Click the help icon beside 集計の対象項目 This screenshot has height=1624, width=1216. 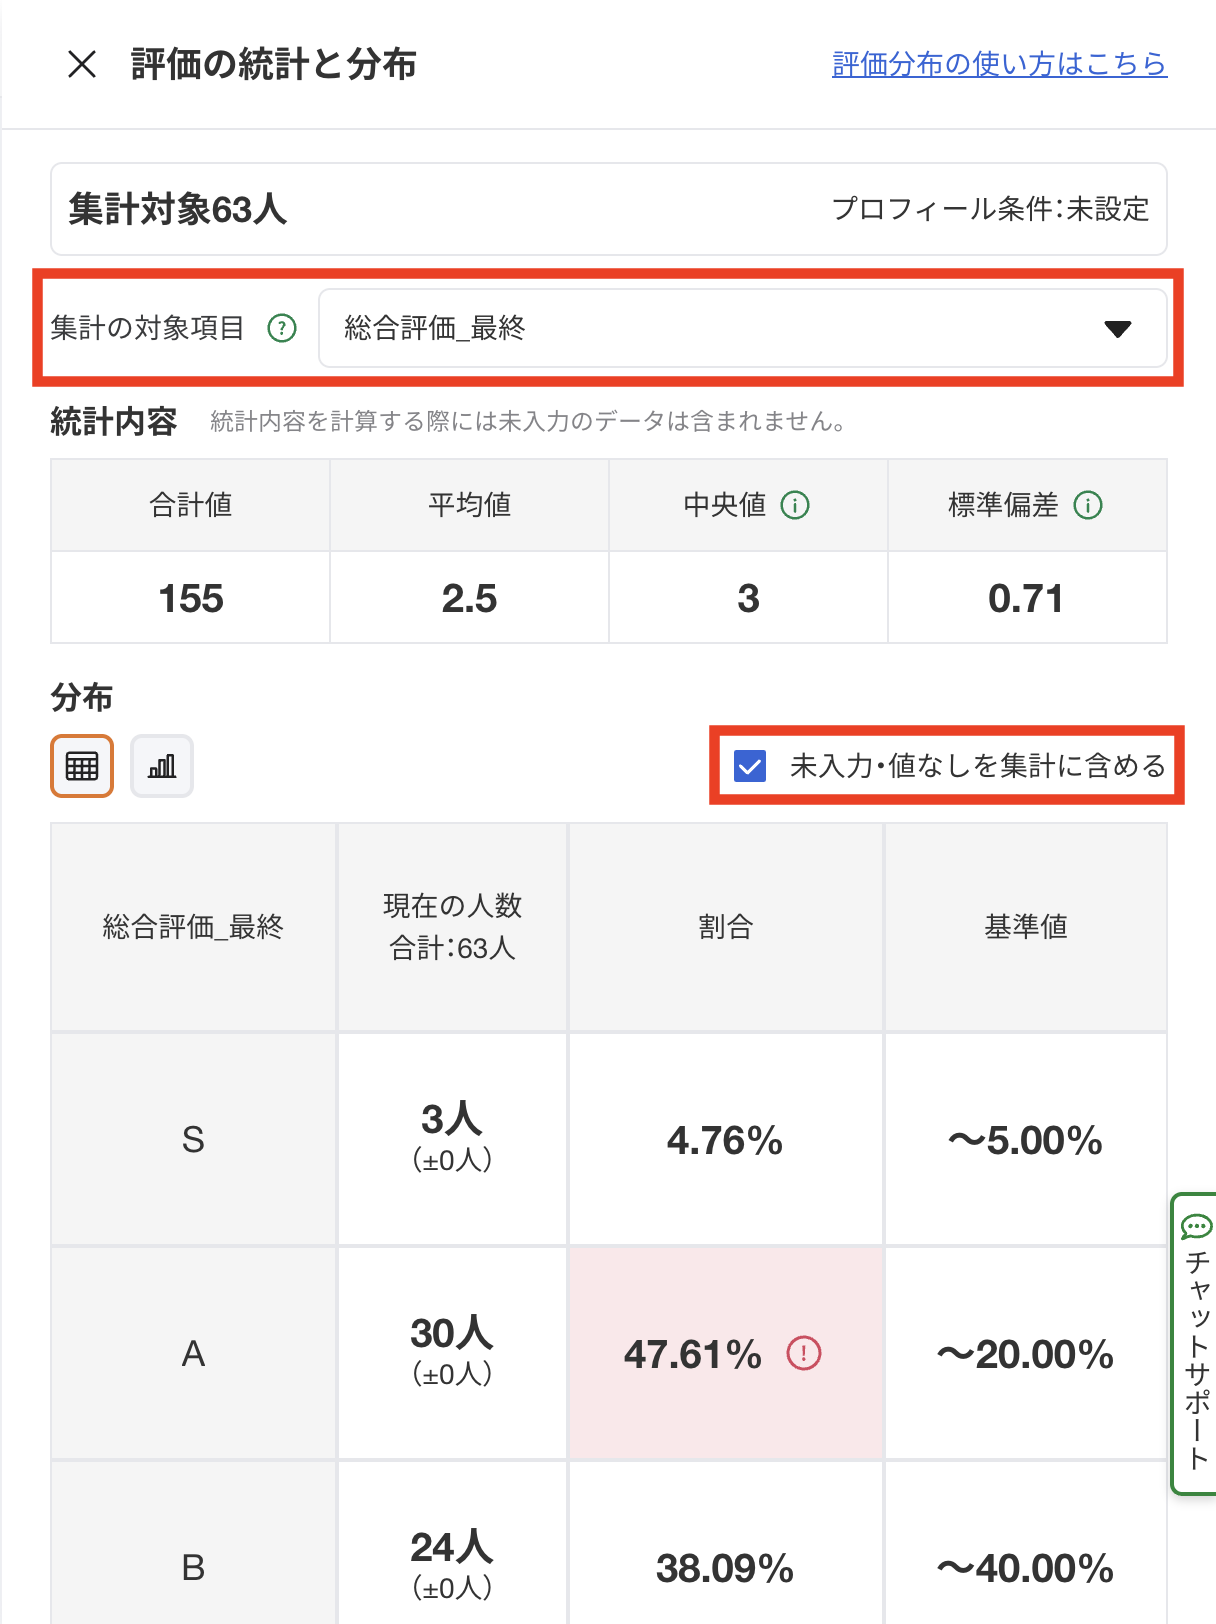282,328
